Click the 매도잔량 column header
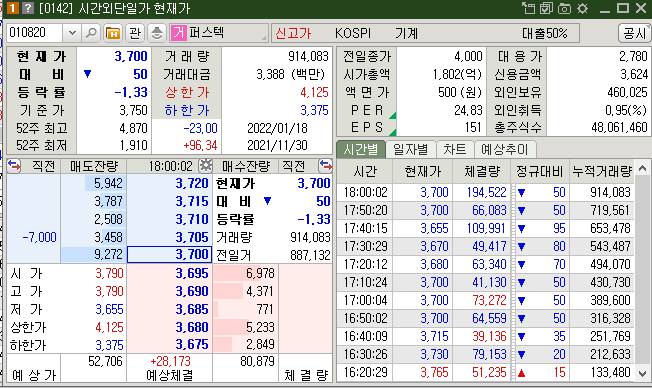The image size is (652, 388). 94,166
